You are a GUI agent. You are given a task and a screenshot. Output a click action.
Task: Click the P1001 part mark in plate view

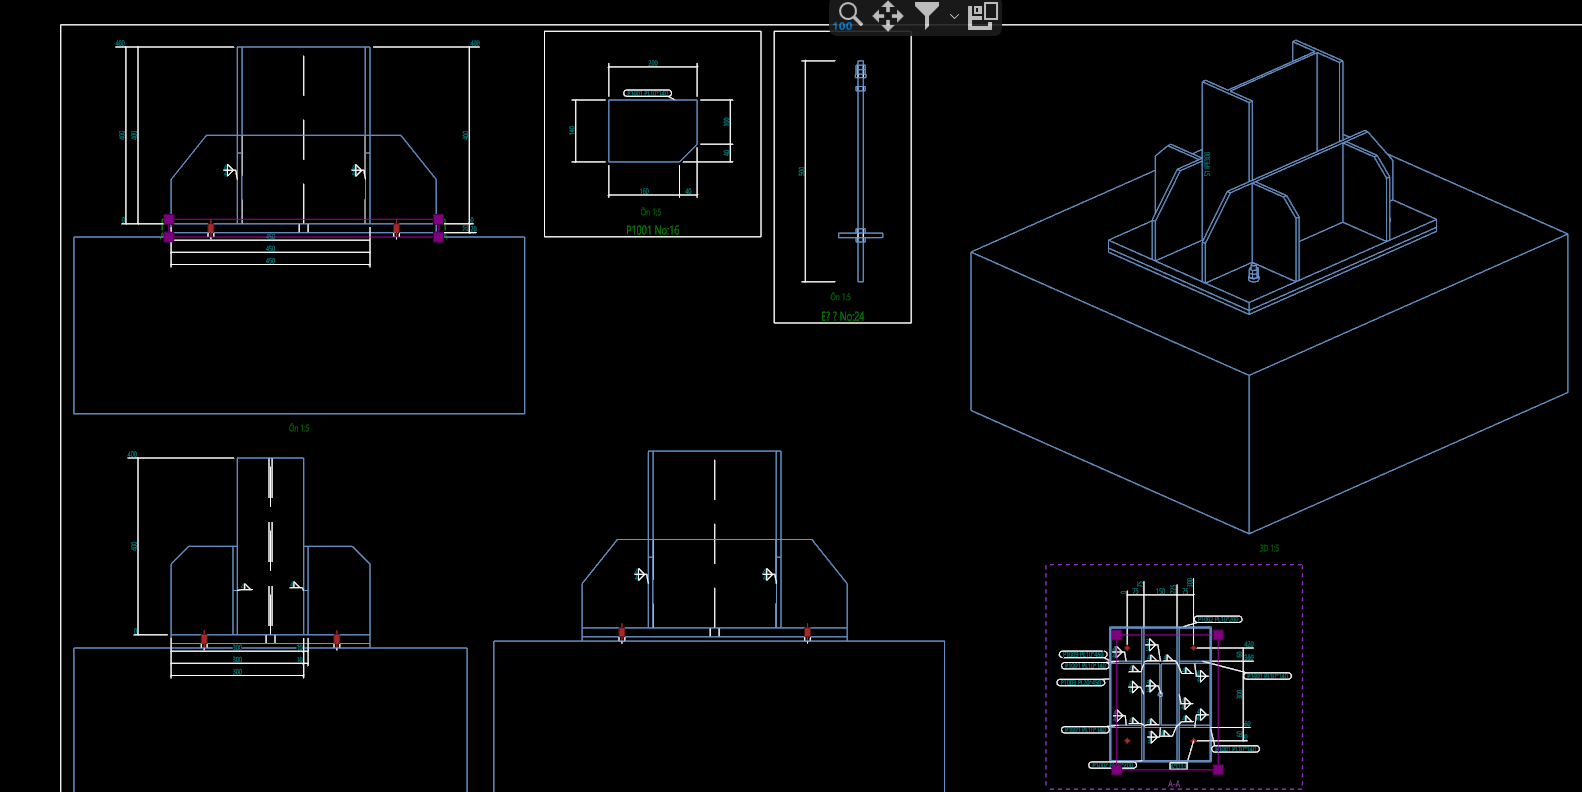click(x=648, y=94)
